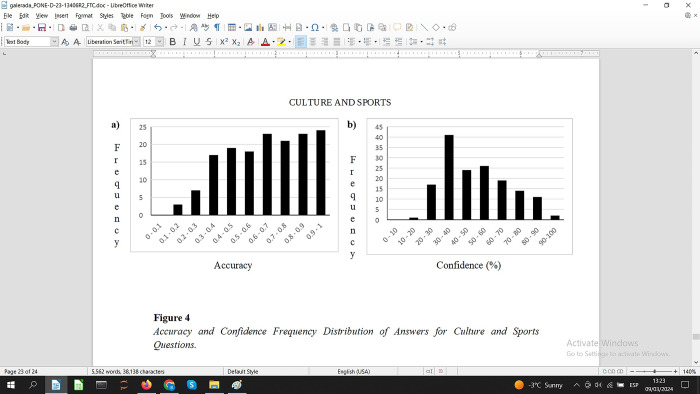Undo the last action

point(158,28)
